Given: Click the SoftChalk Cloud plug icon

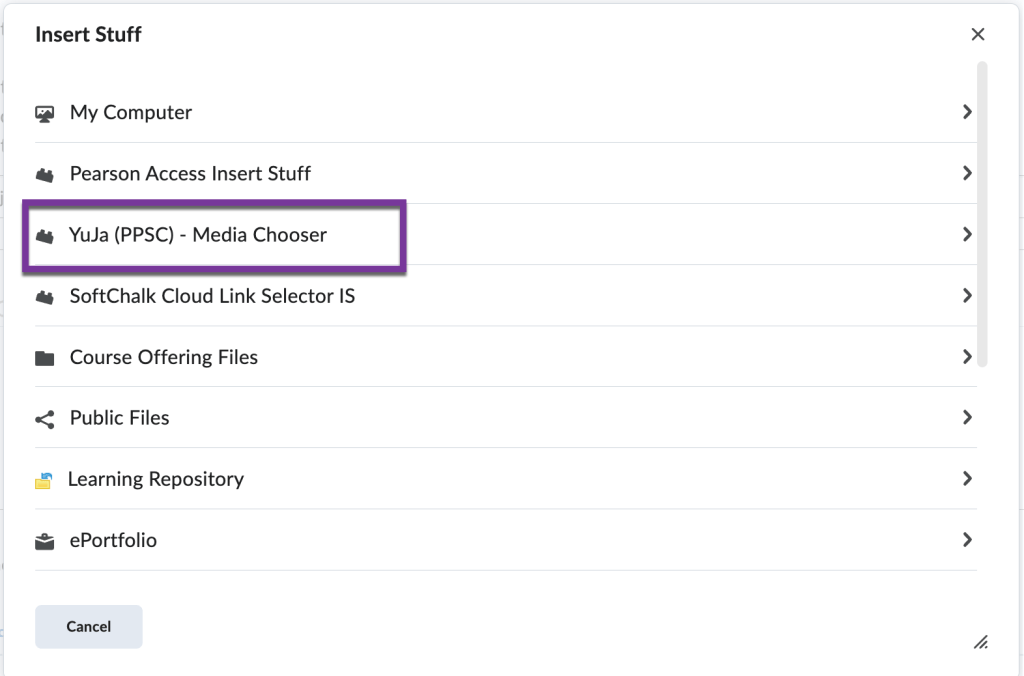Looking at the screenshot, I should [x=45, y=295].
